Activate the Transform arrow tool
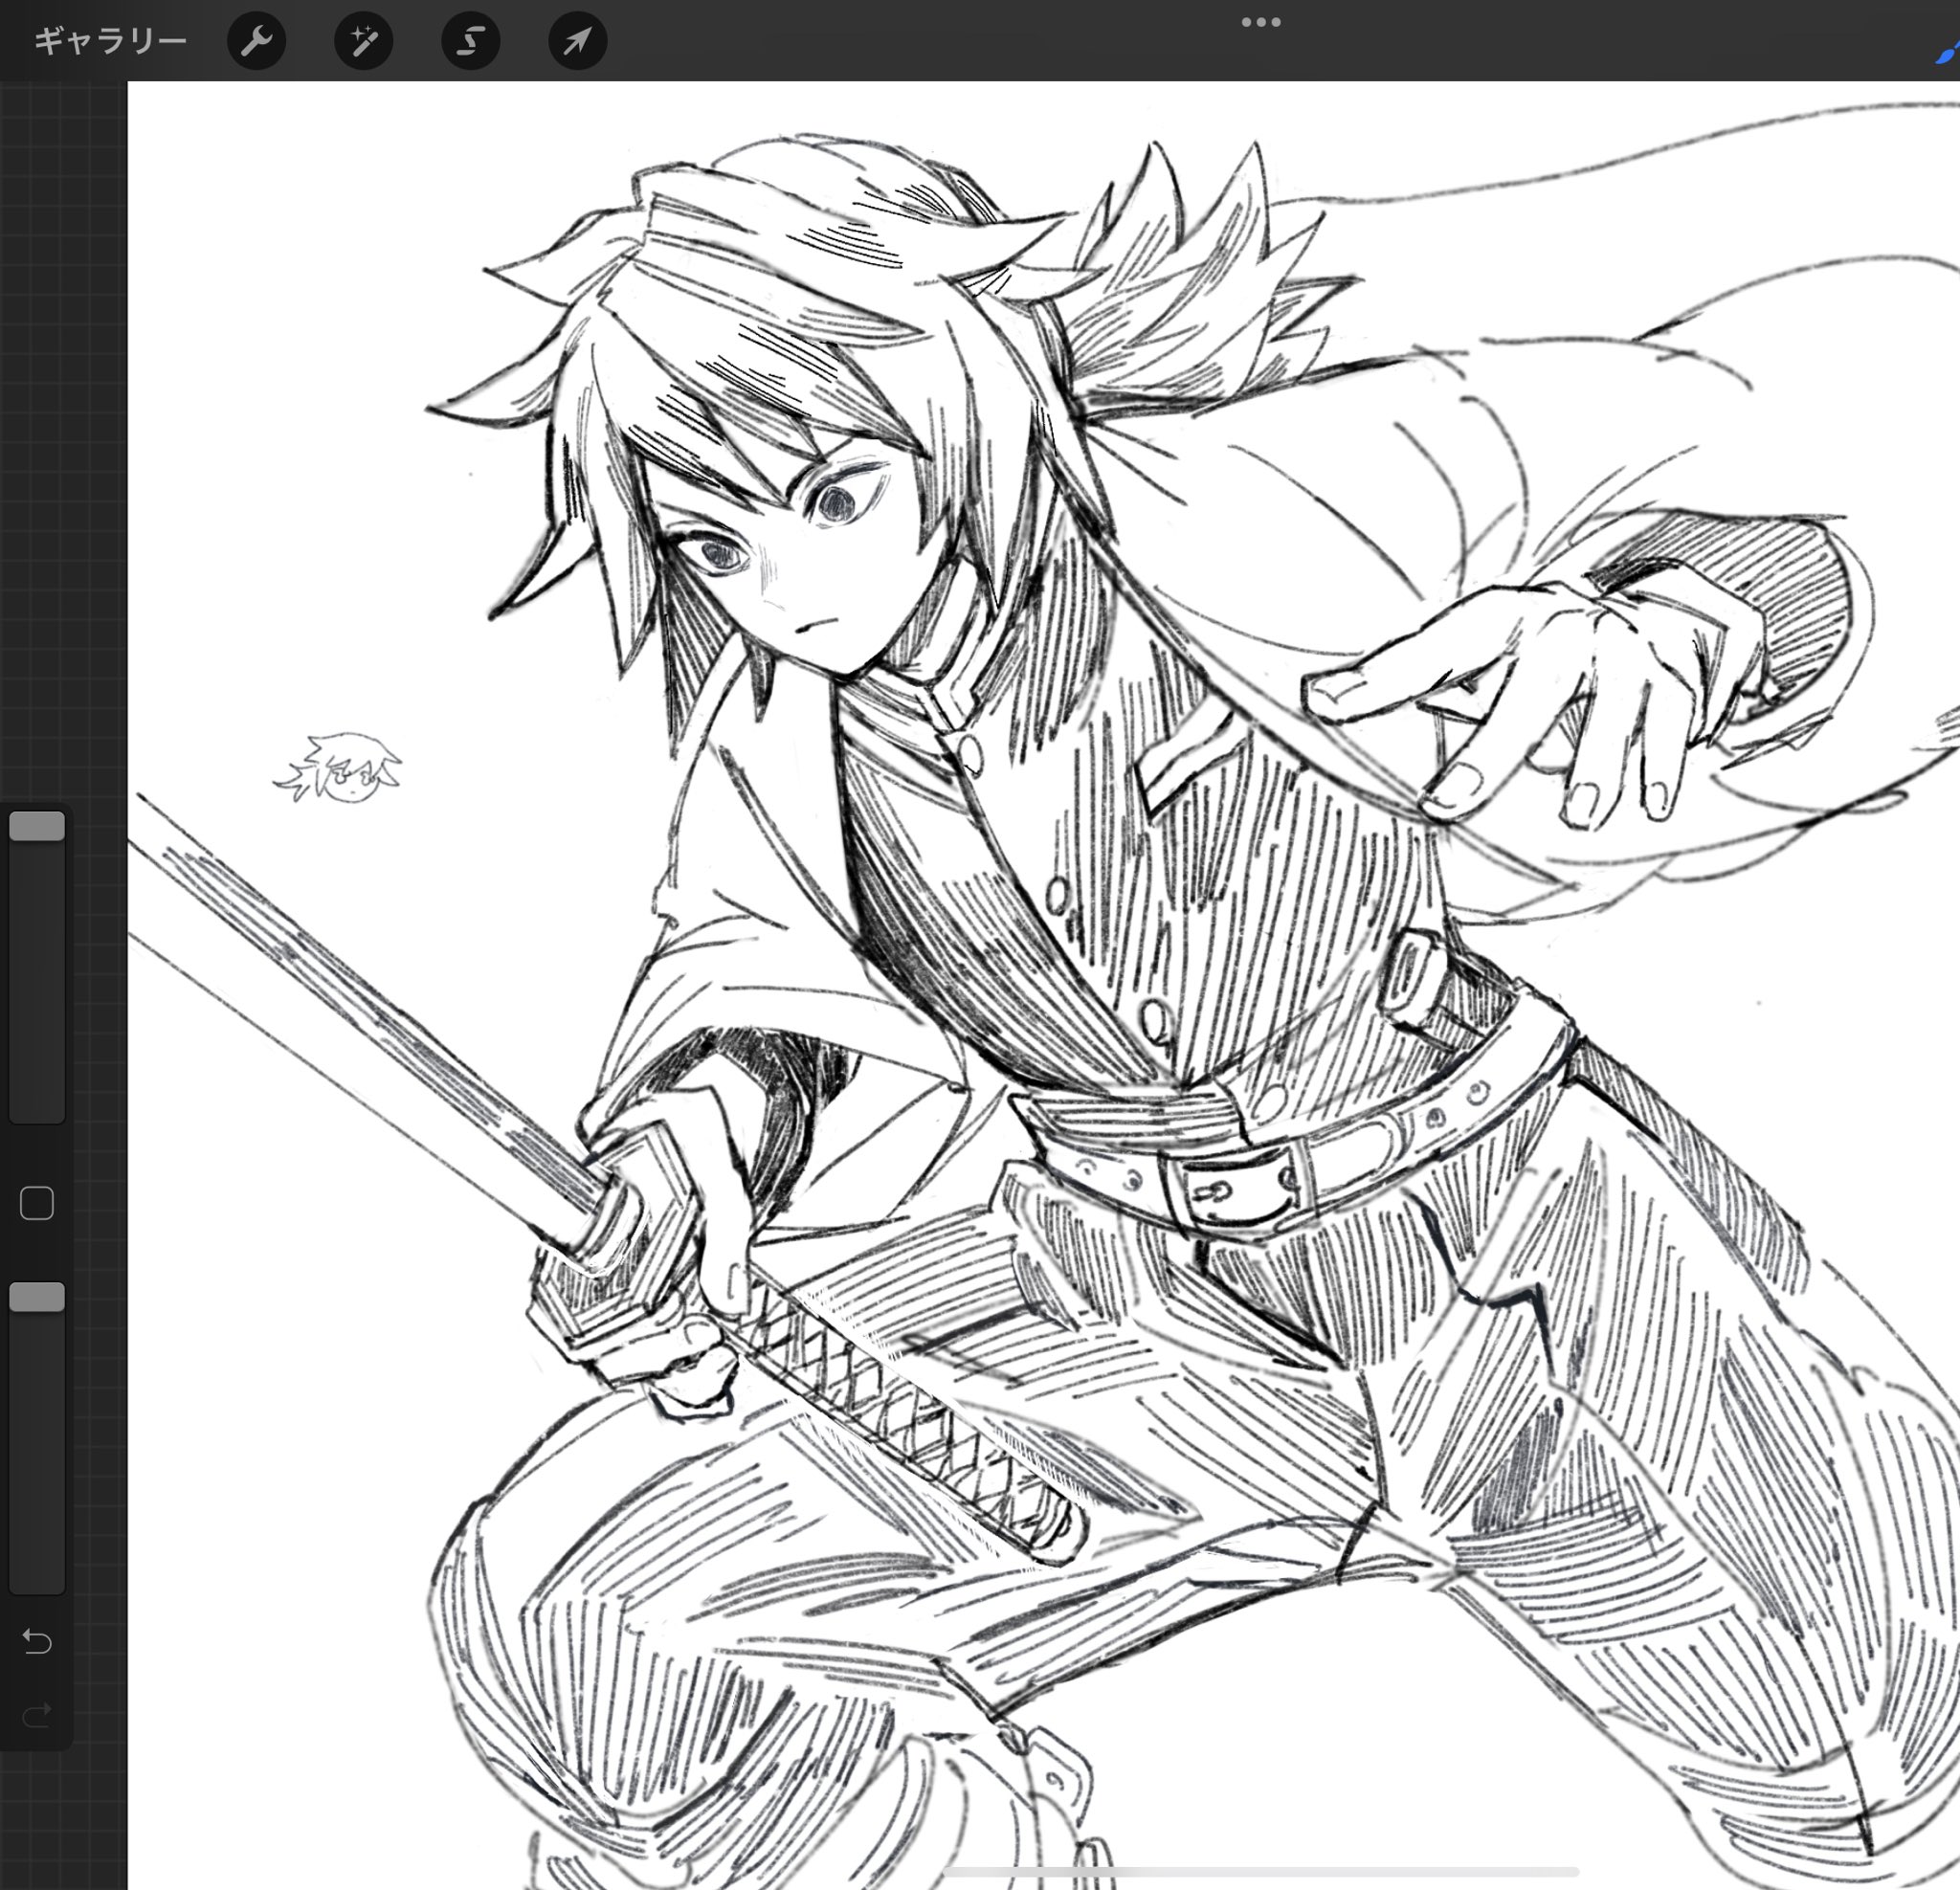Screen dimensions: 1960x1890 coord(577,41)
